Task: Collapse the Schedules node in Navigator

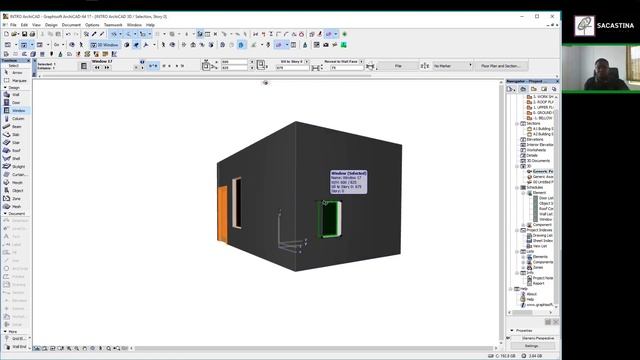Action: pyautogui.click(x=517, y=187)
